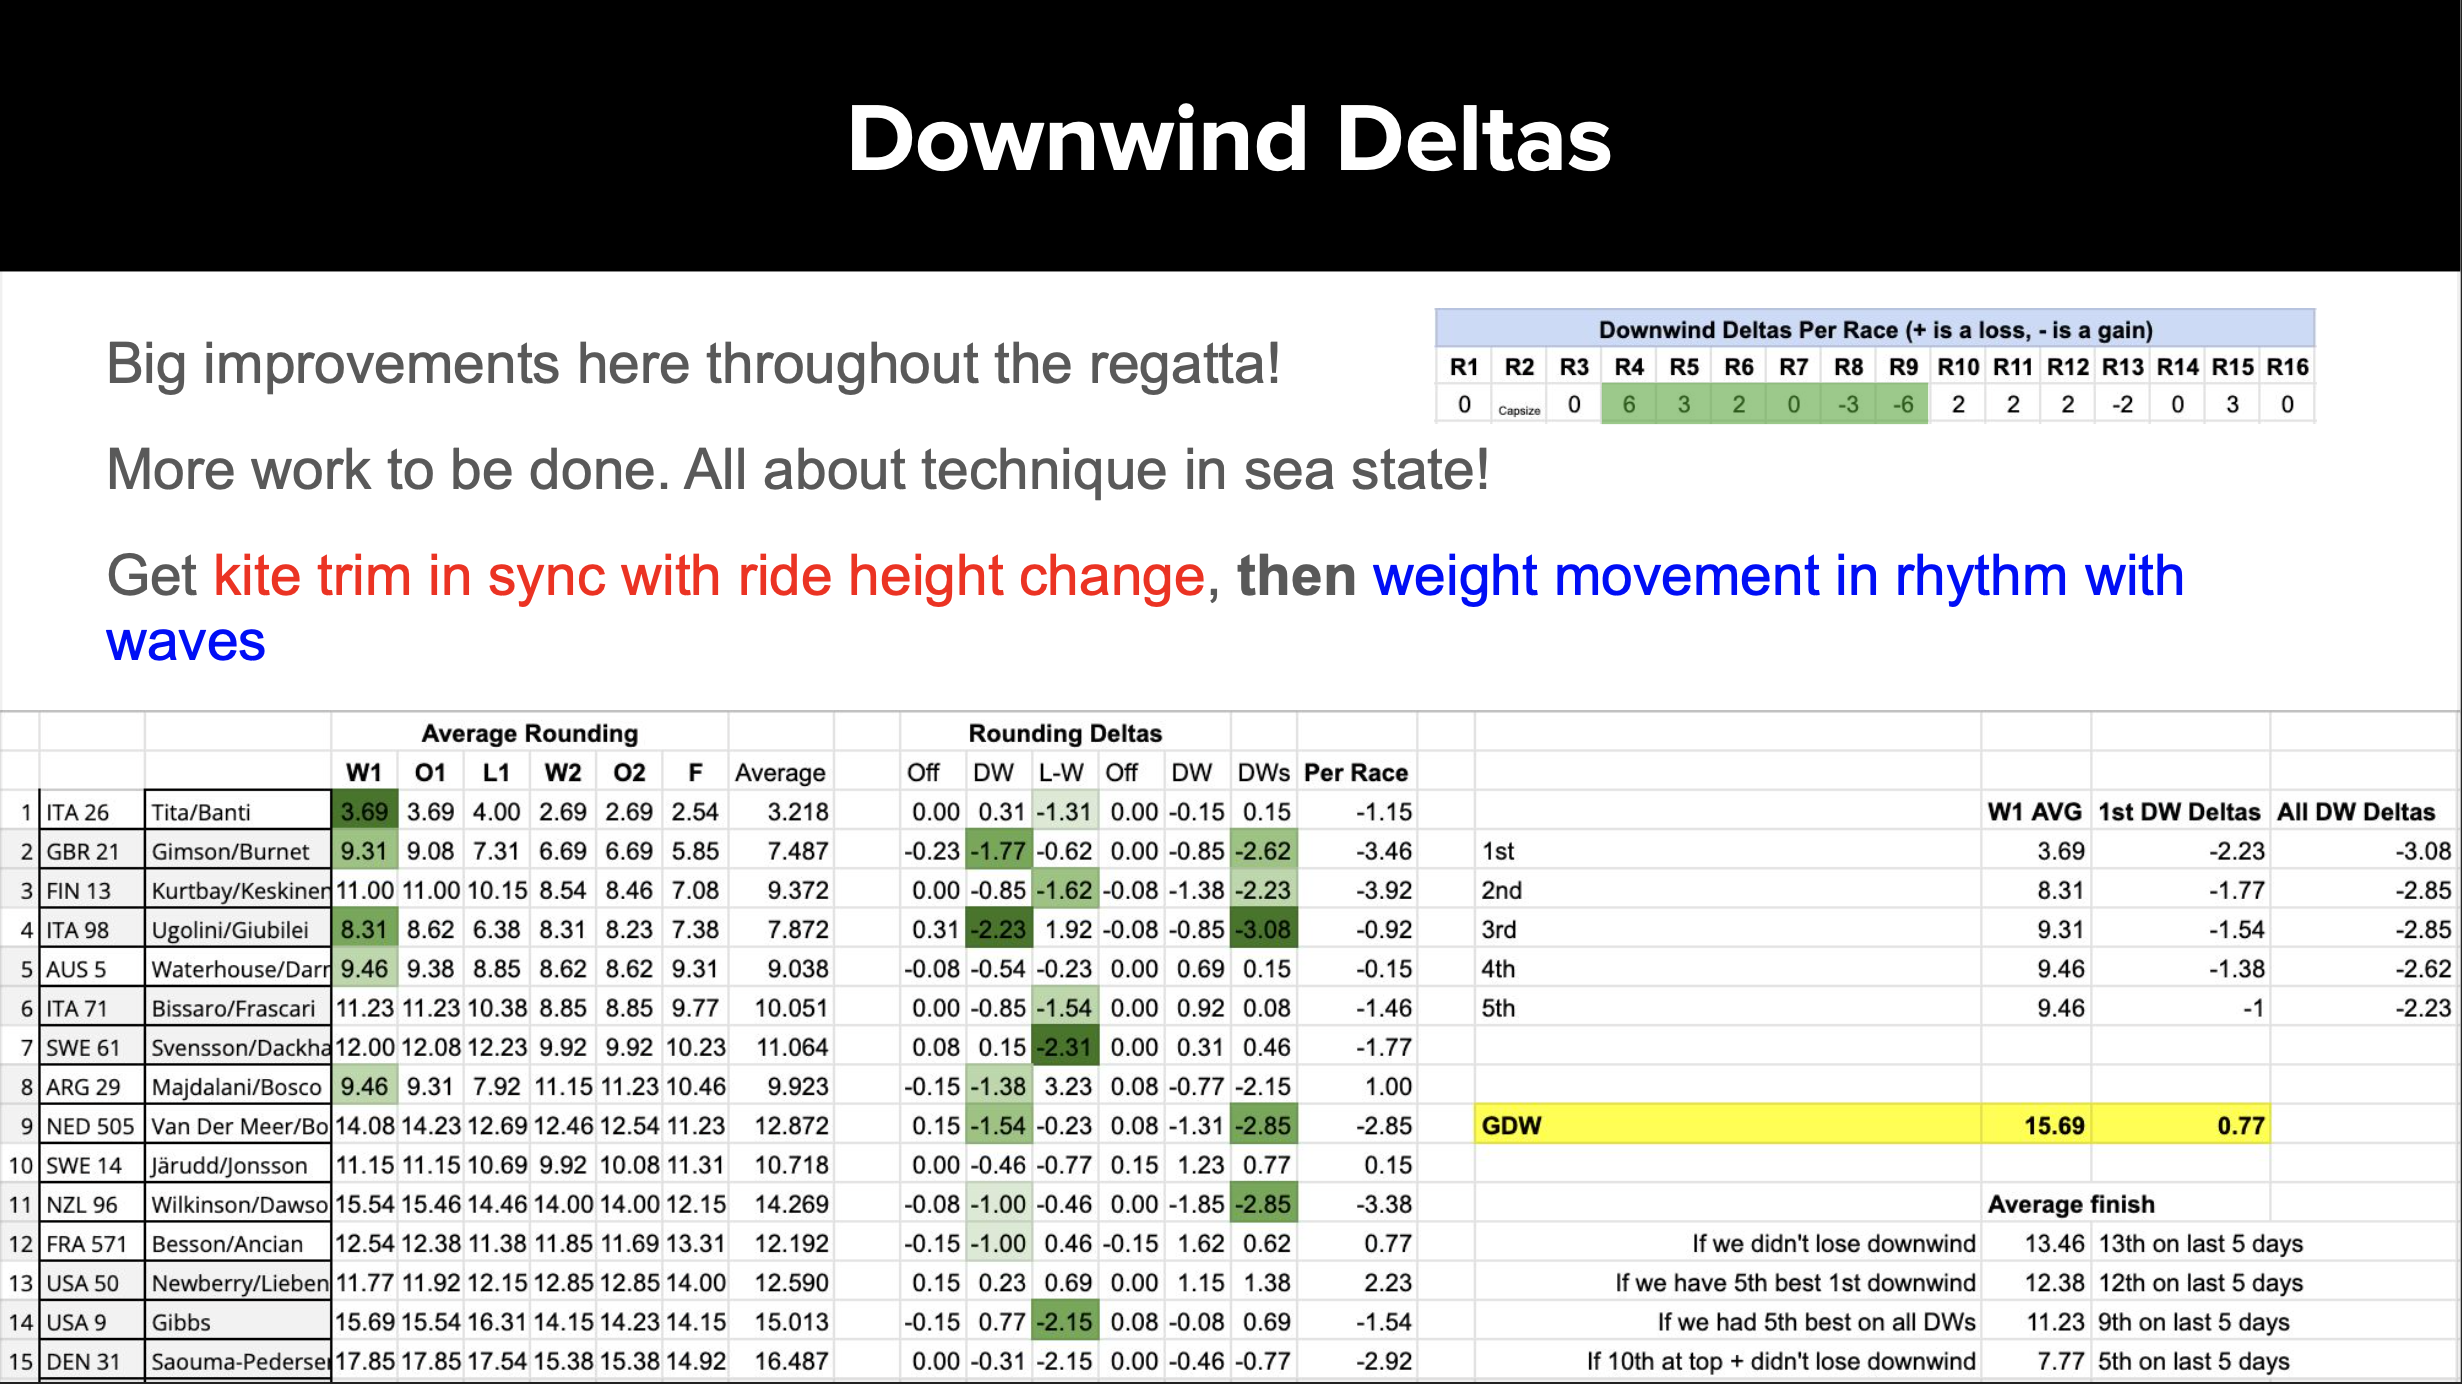Click the blue 'weight movement in rhythm with' text
This screenshot has width=2462, height=1384.
click(1777, 576)
